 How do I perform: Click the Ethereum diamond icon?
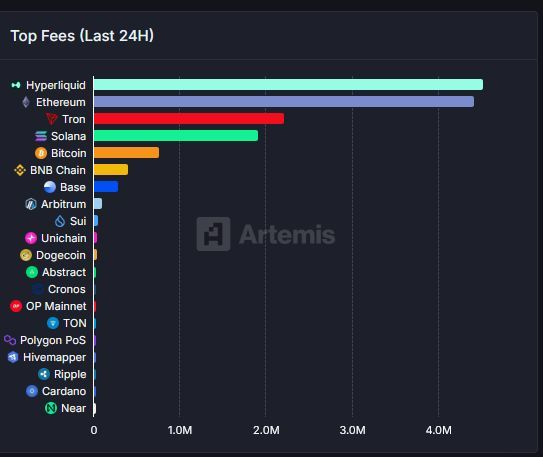tap(26, 102)
